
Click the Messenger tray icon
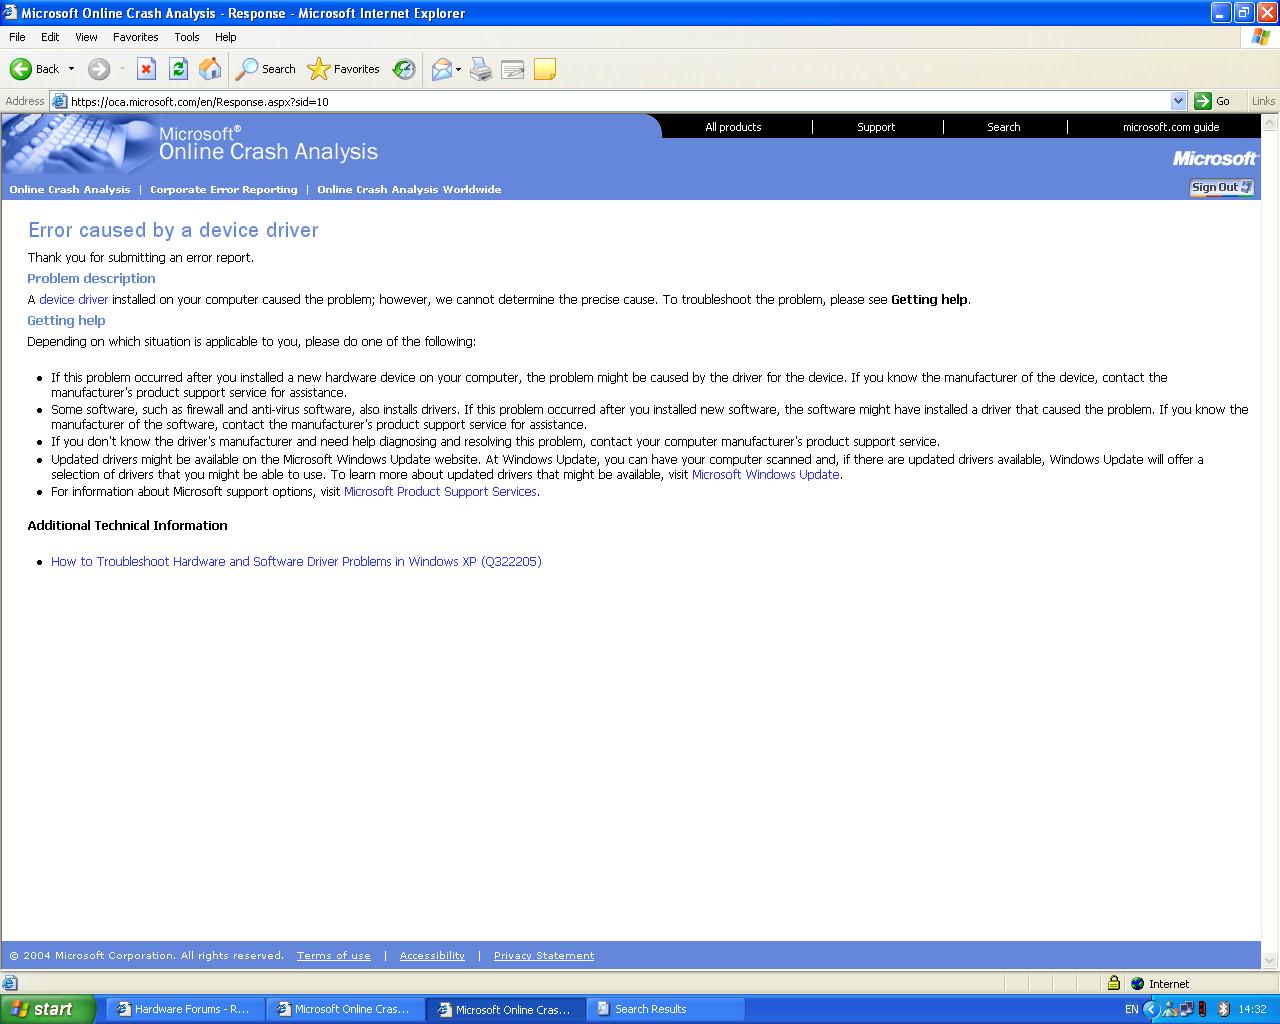click(1168, 1009)
